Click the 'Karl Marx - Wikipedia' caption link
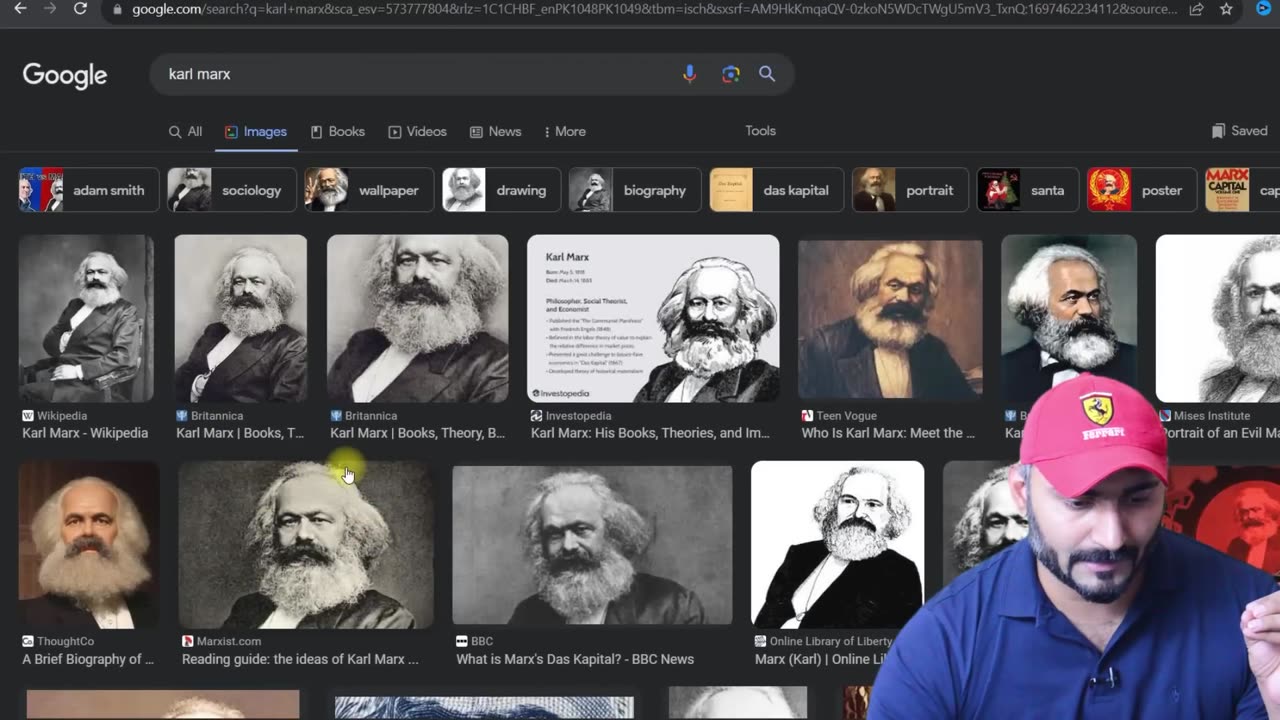 coord(85,433)
